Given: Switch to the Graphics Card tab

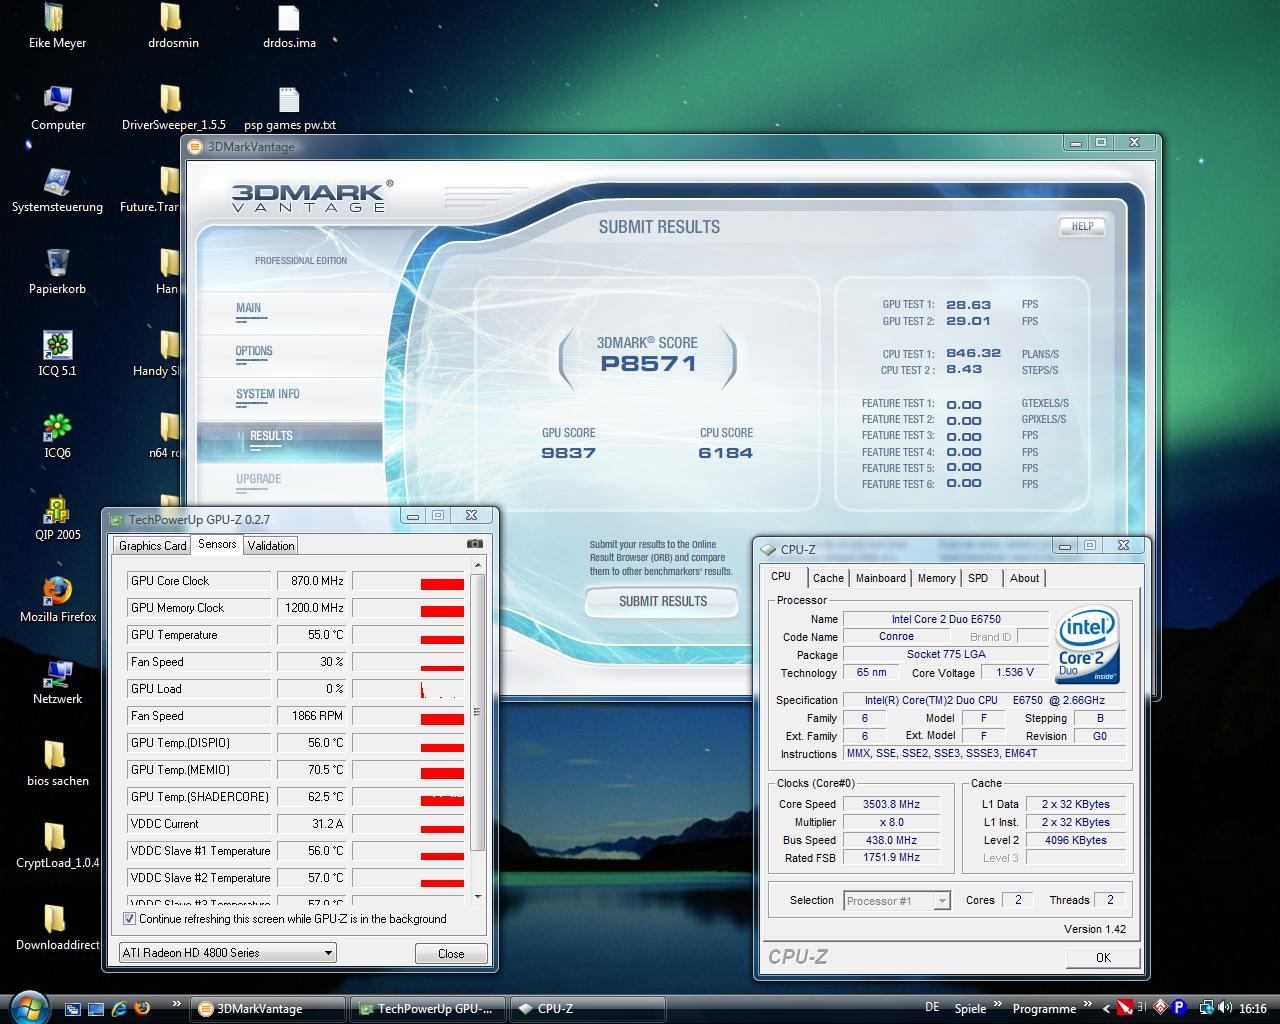Looking at the screenshot, I should (152, 545).
